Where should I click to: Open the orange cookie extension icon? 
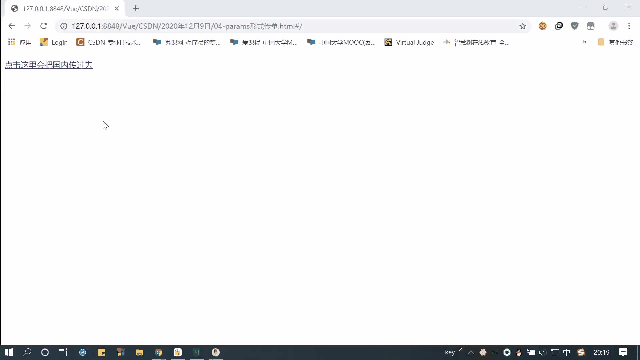[542, 26]
